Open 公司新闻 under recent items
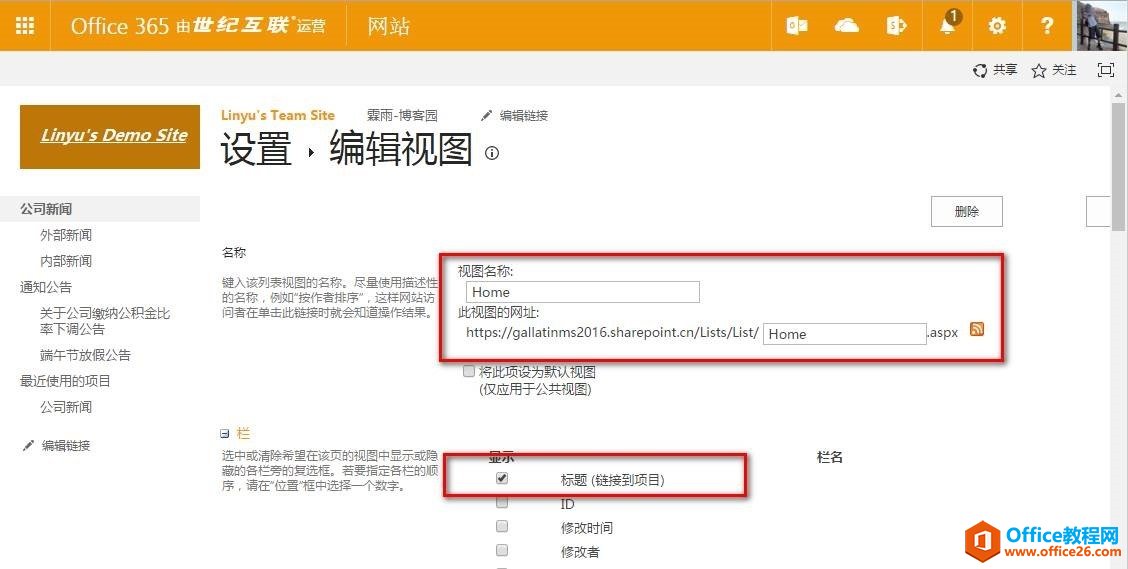Image resolution: width=1128 pixels, height=569 pixels. 66,407
